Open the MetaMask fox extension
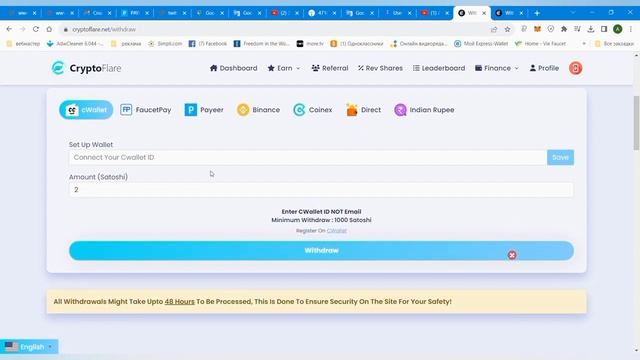 click(537, 29)
